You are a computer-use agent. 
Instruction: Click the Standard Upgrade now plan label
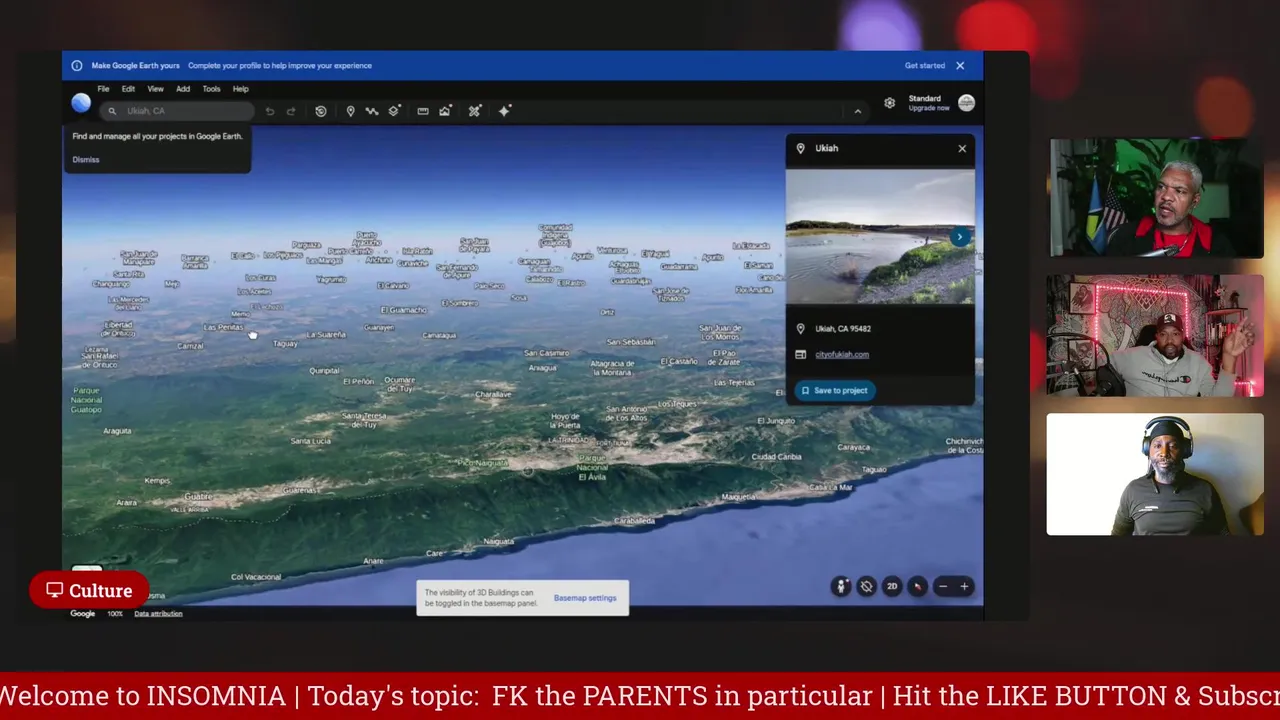click(x=928, y=103)
